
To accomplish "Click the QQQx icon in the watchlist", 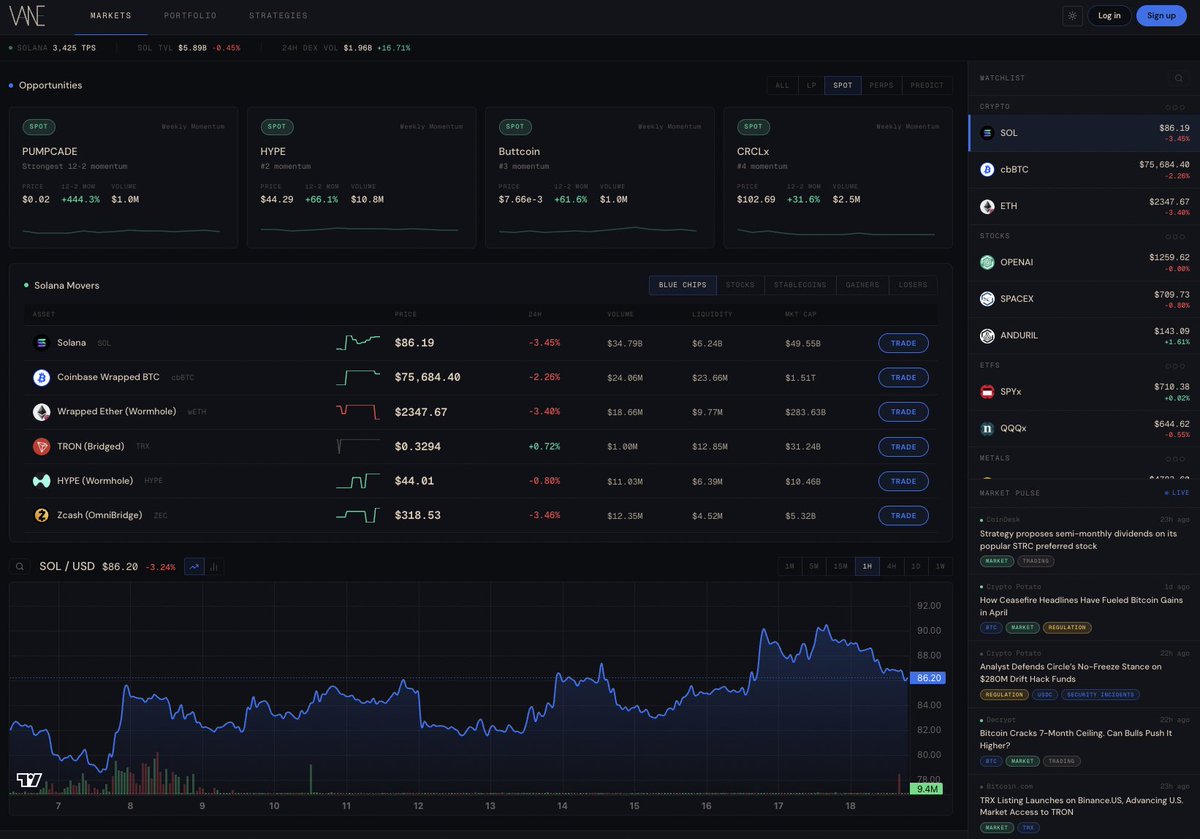I will (987, 429).
